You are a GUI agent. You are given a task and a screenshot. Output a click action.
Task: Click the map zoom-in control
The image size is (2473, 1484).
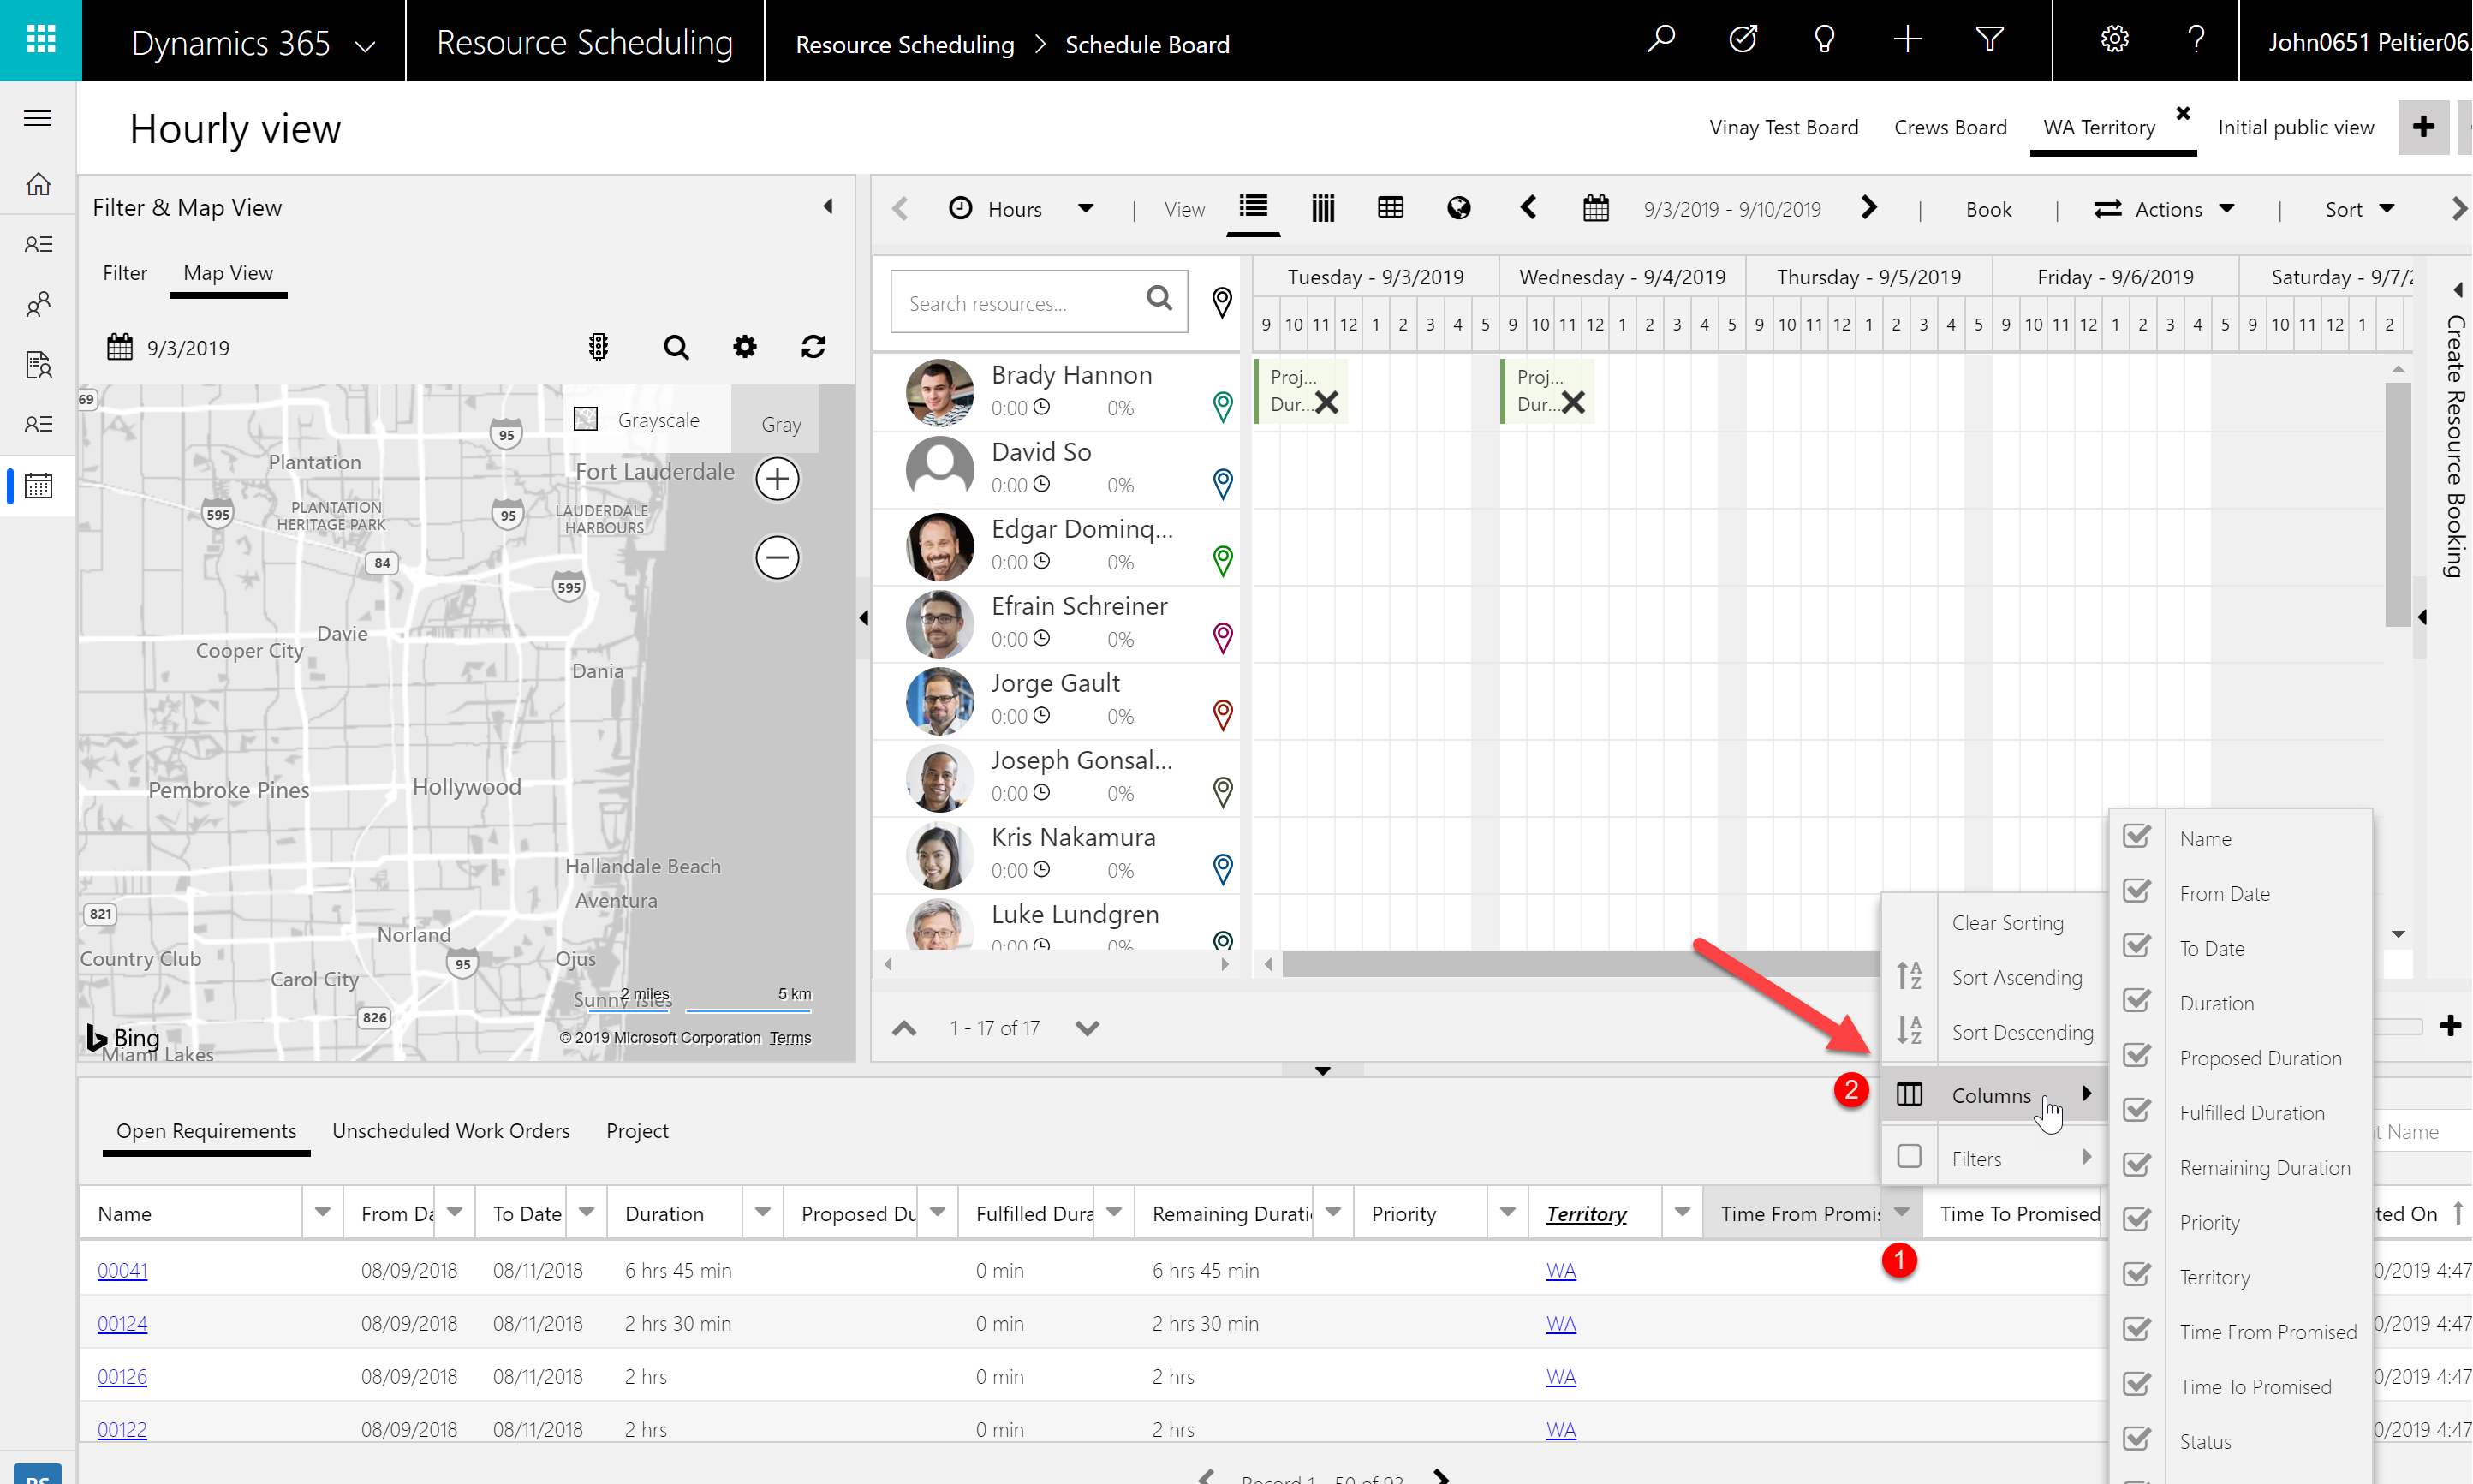[777, 478]
